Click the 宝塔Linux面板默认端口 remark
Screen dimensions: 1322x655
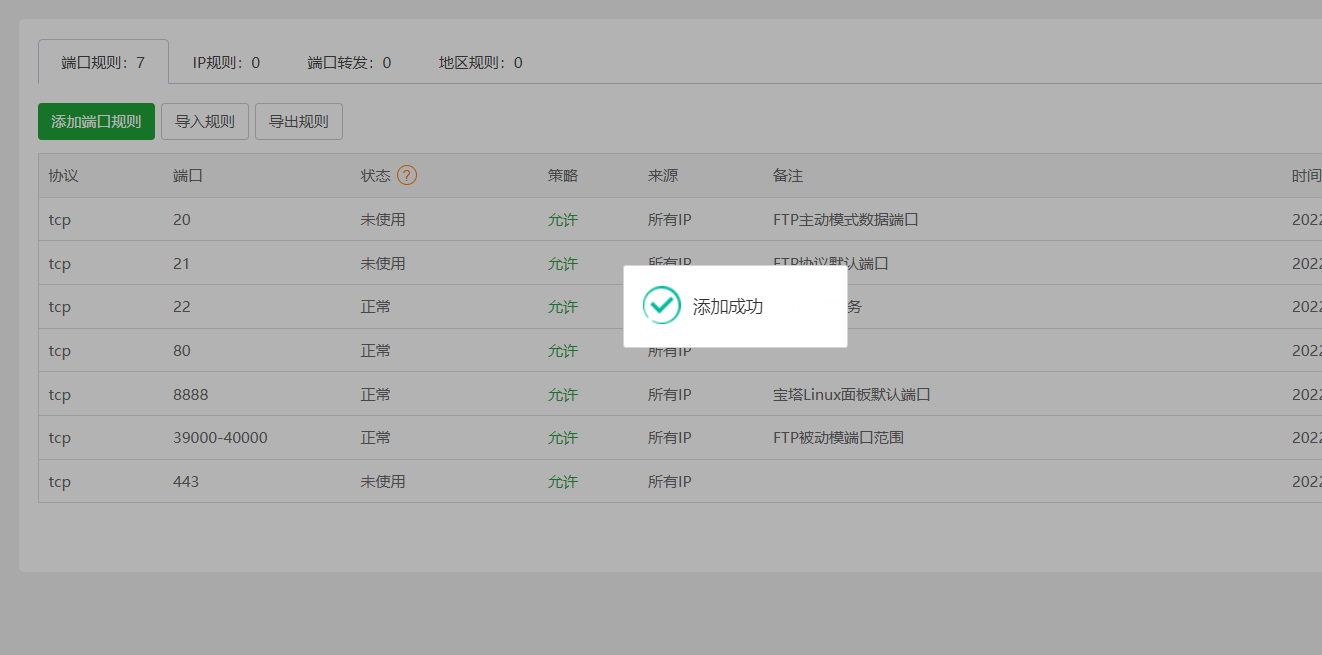(x=852, y=394)
